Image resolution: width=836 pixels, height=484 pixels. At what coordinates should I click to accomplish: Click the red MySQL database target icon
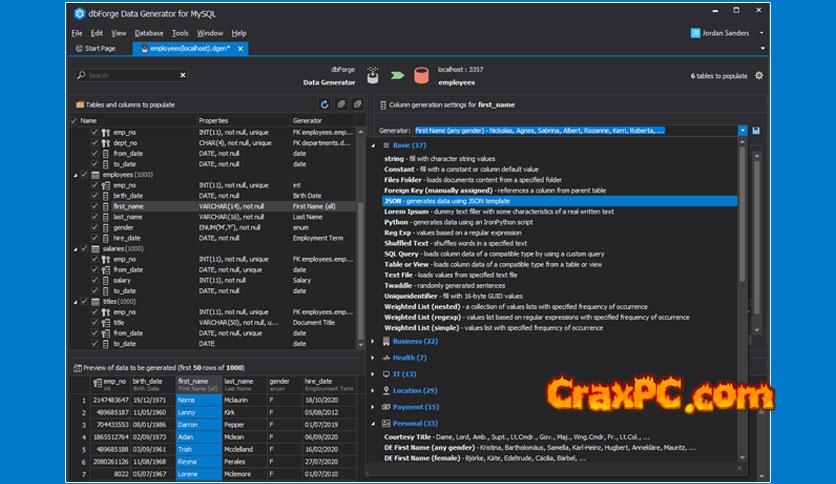tap(422, 75)
